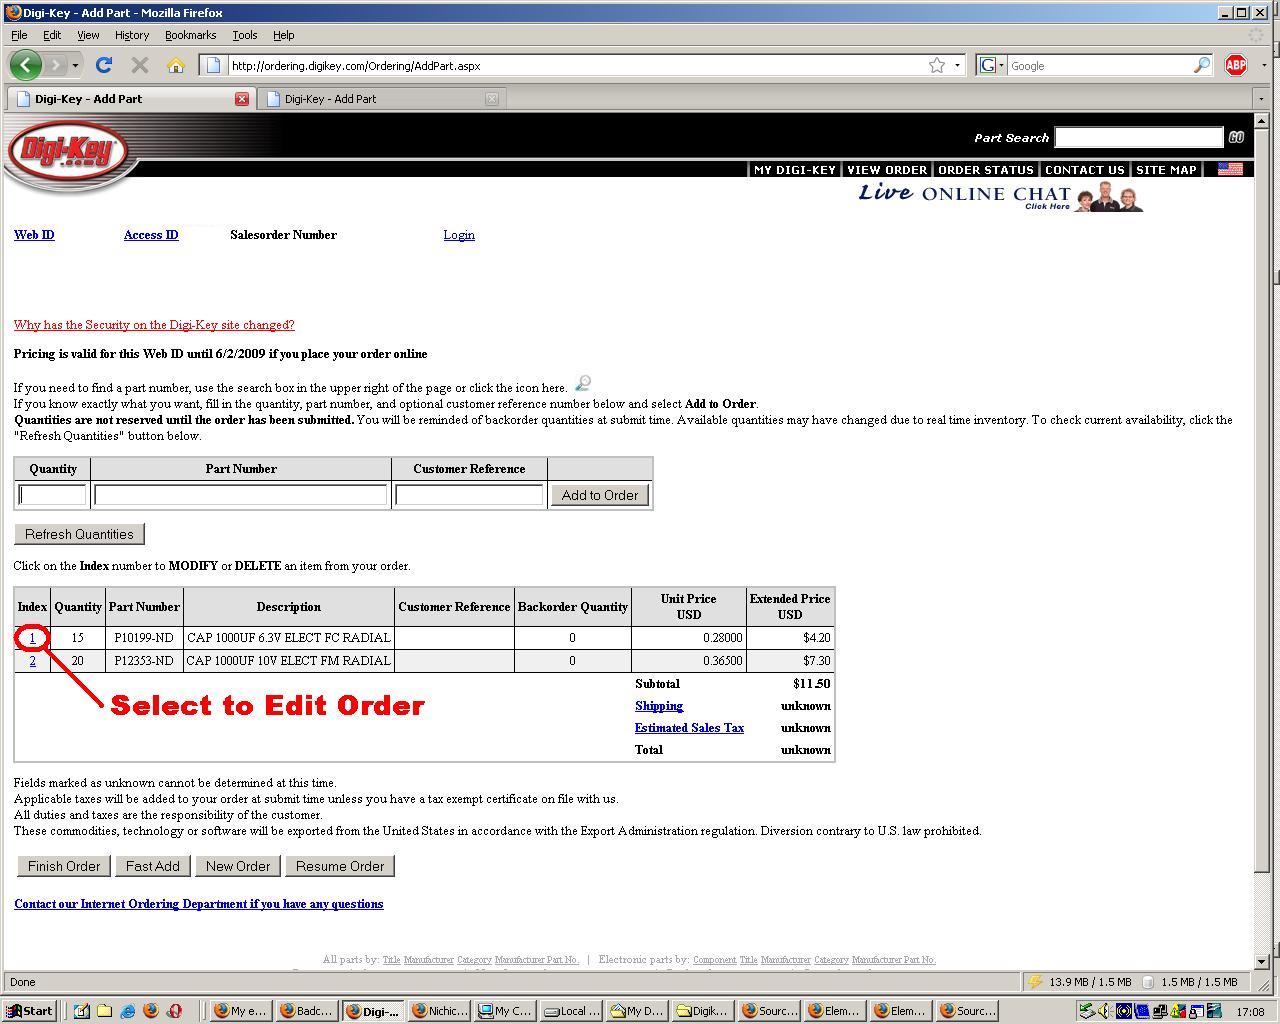Click the Quantity input field
This screenshot has height=1024, width=1280.
click(53, 495)
